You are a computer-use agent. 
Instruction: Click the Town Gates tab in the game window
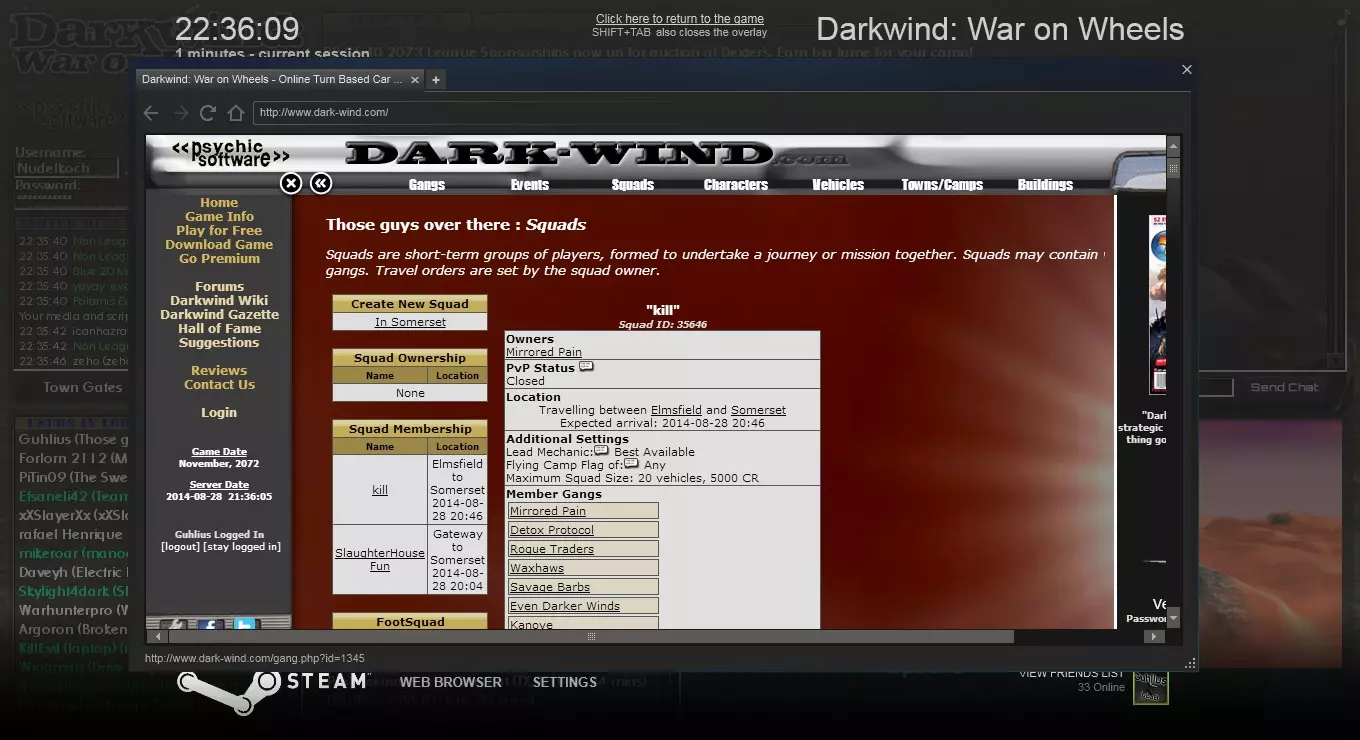pos(83,387)
